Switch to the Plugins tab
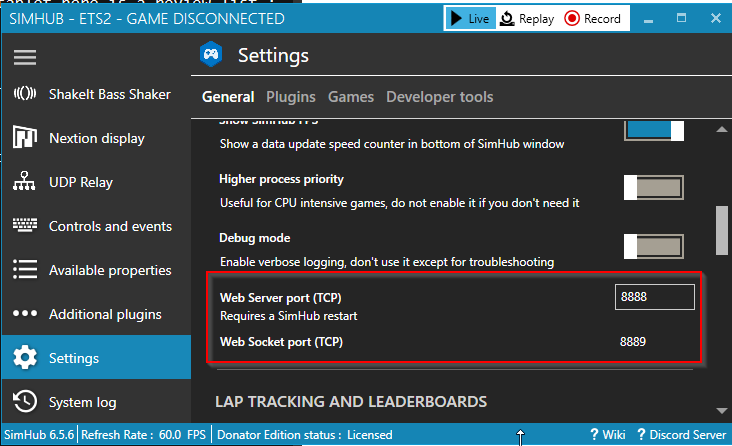This screenshot has width=732, height=446. [291, 97]
